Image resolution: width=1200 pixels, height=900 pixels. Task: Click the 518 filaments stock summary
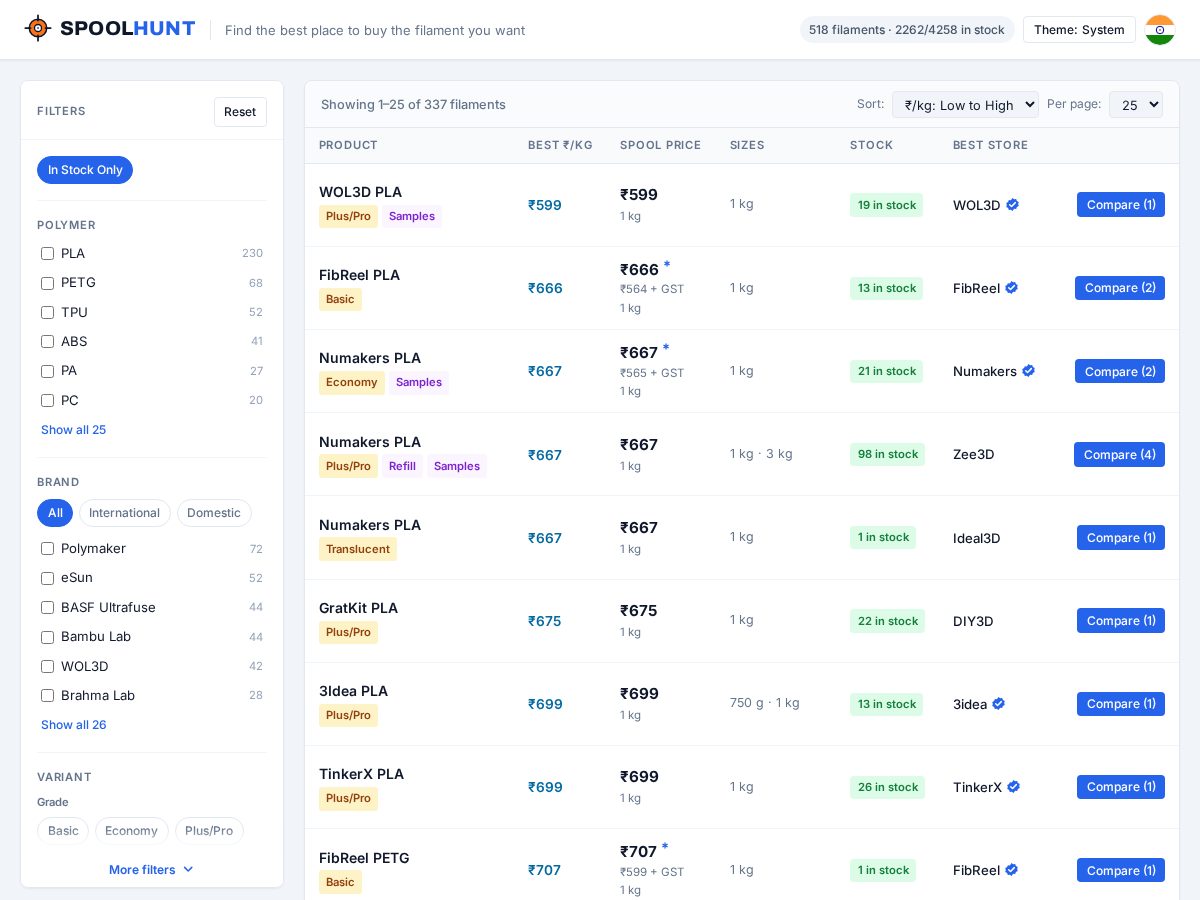[x=907, y=30]
